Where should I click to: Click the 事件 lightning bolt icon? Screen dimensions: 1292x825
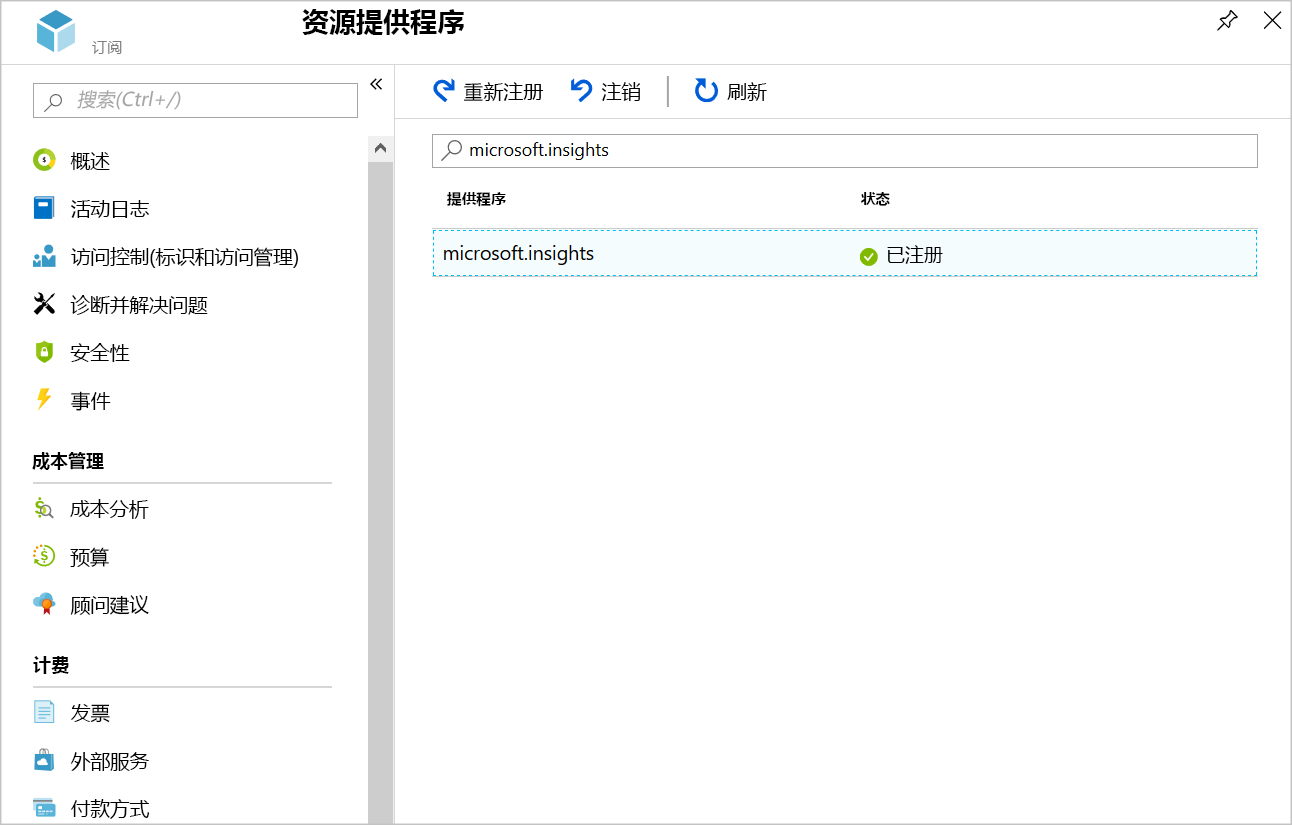tap(44, 400)
